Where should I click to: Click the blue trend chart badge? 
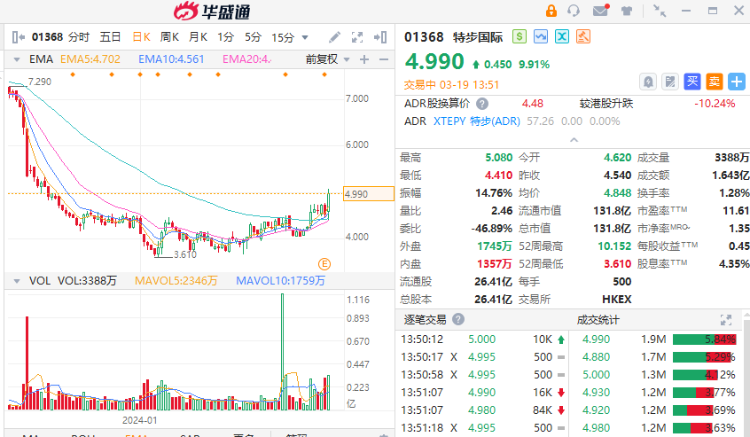click(x=540, y=36)
